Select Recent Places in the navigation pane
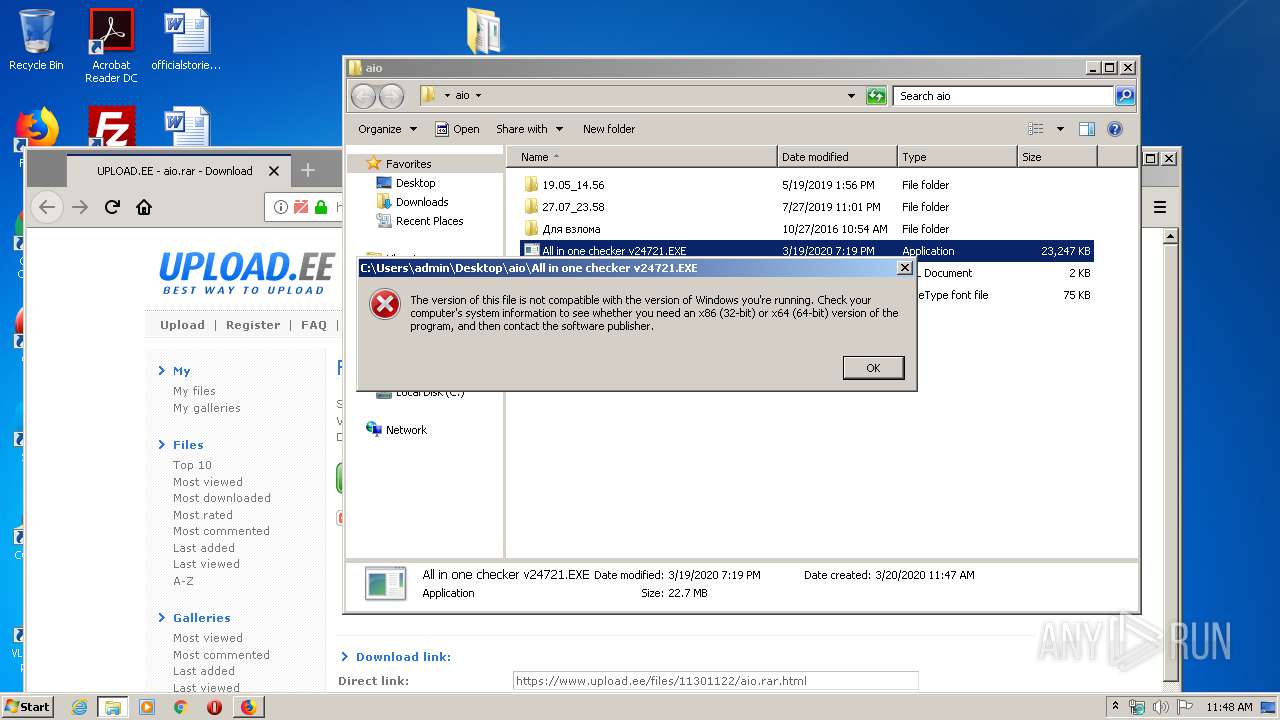1280x720 pixels. 429,221
